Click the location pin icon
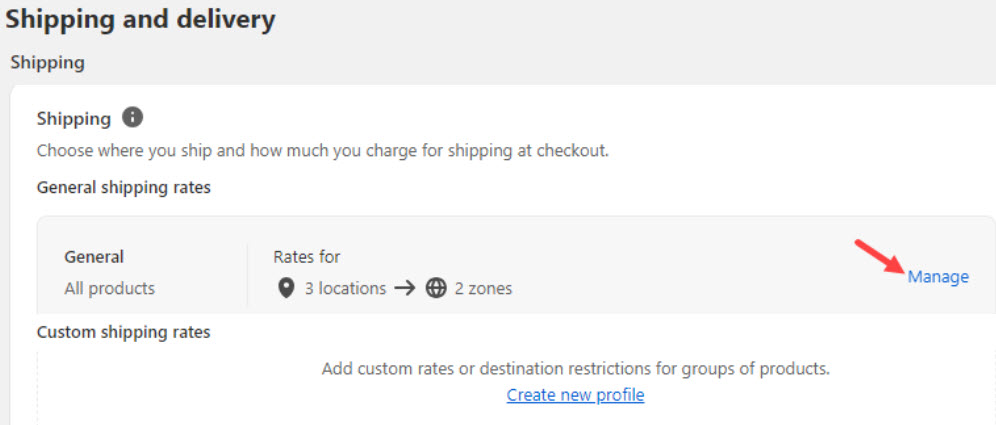This screenshot has height=425, width=996. point(286,288)
